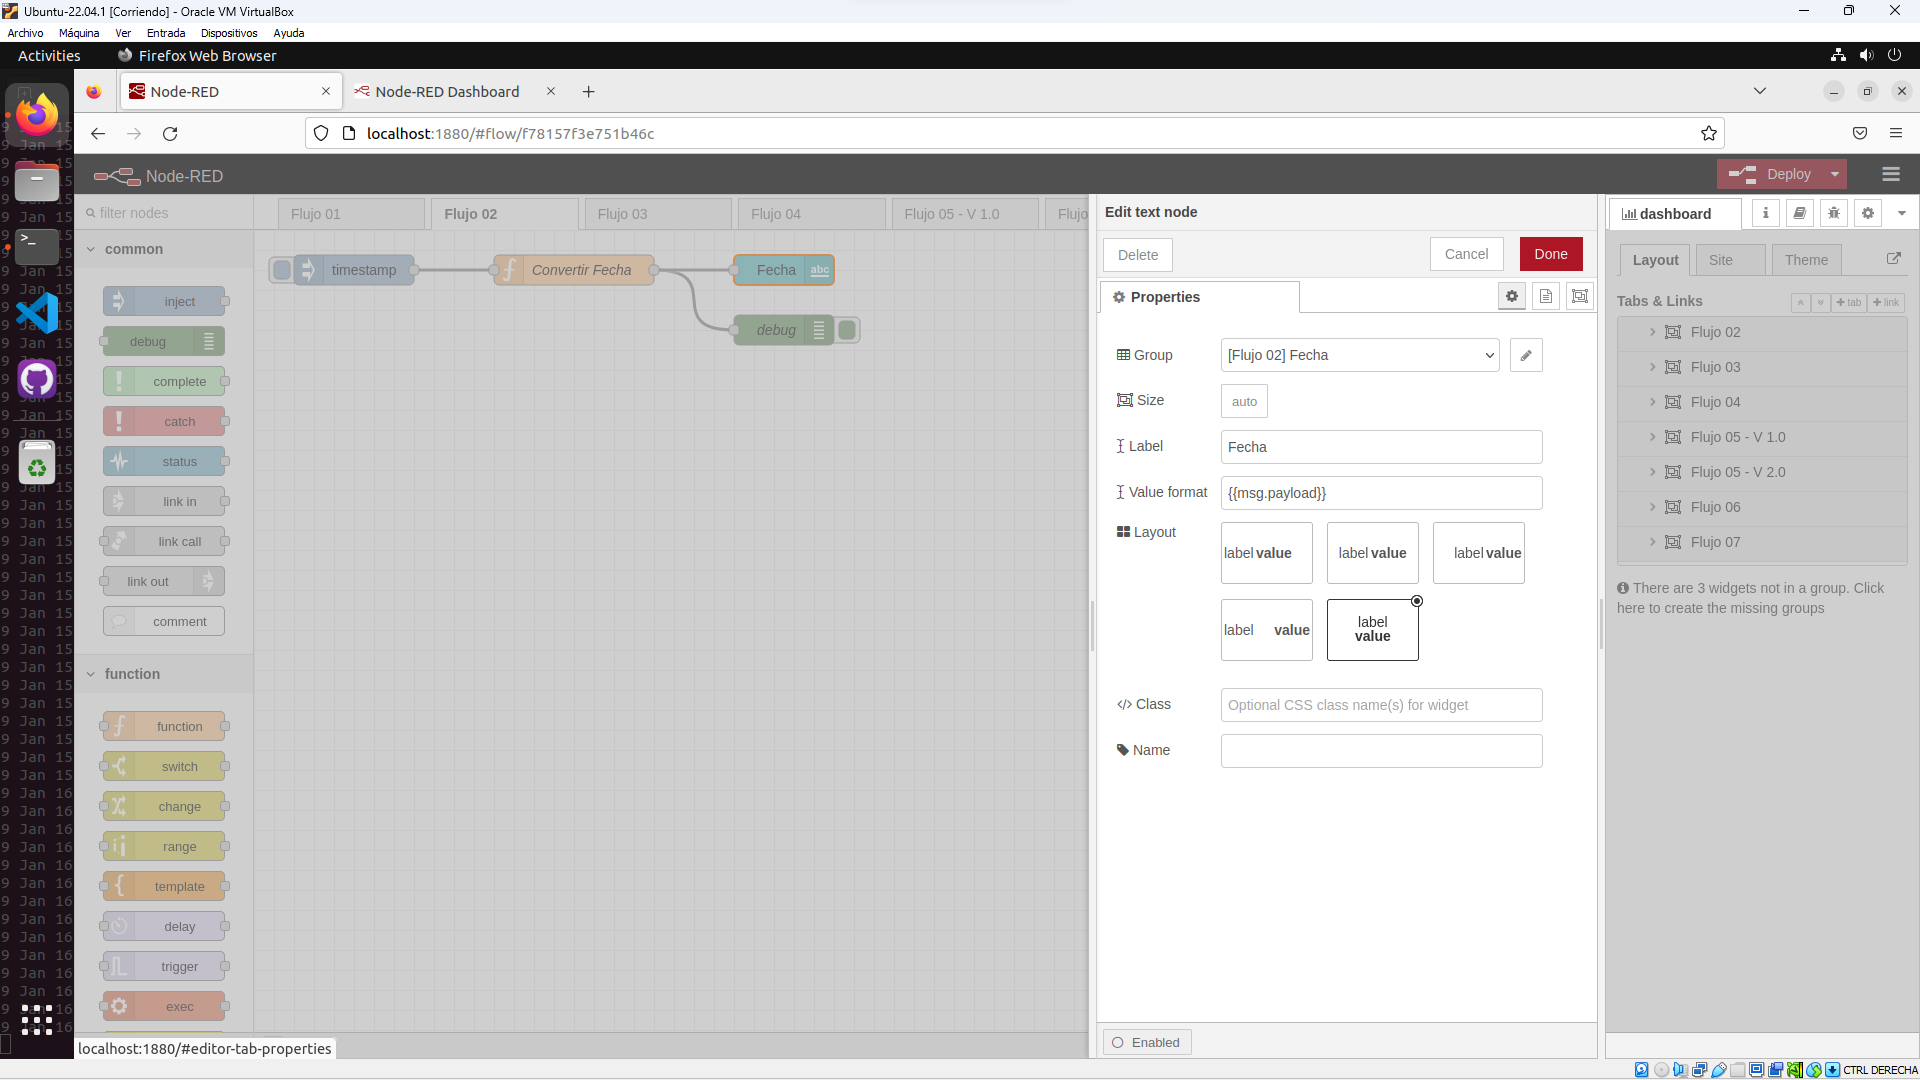
Task: Click pencil icon to edit the group
Action: click(1526, 355)
